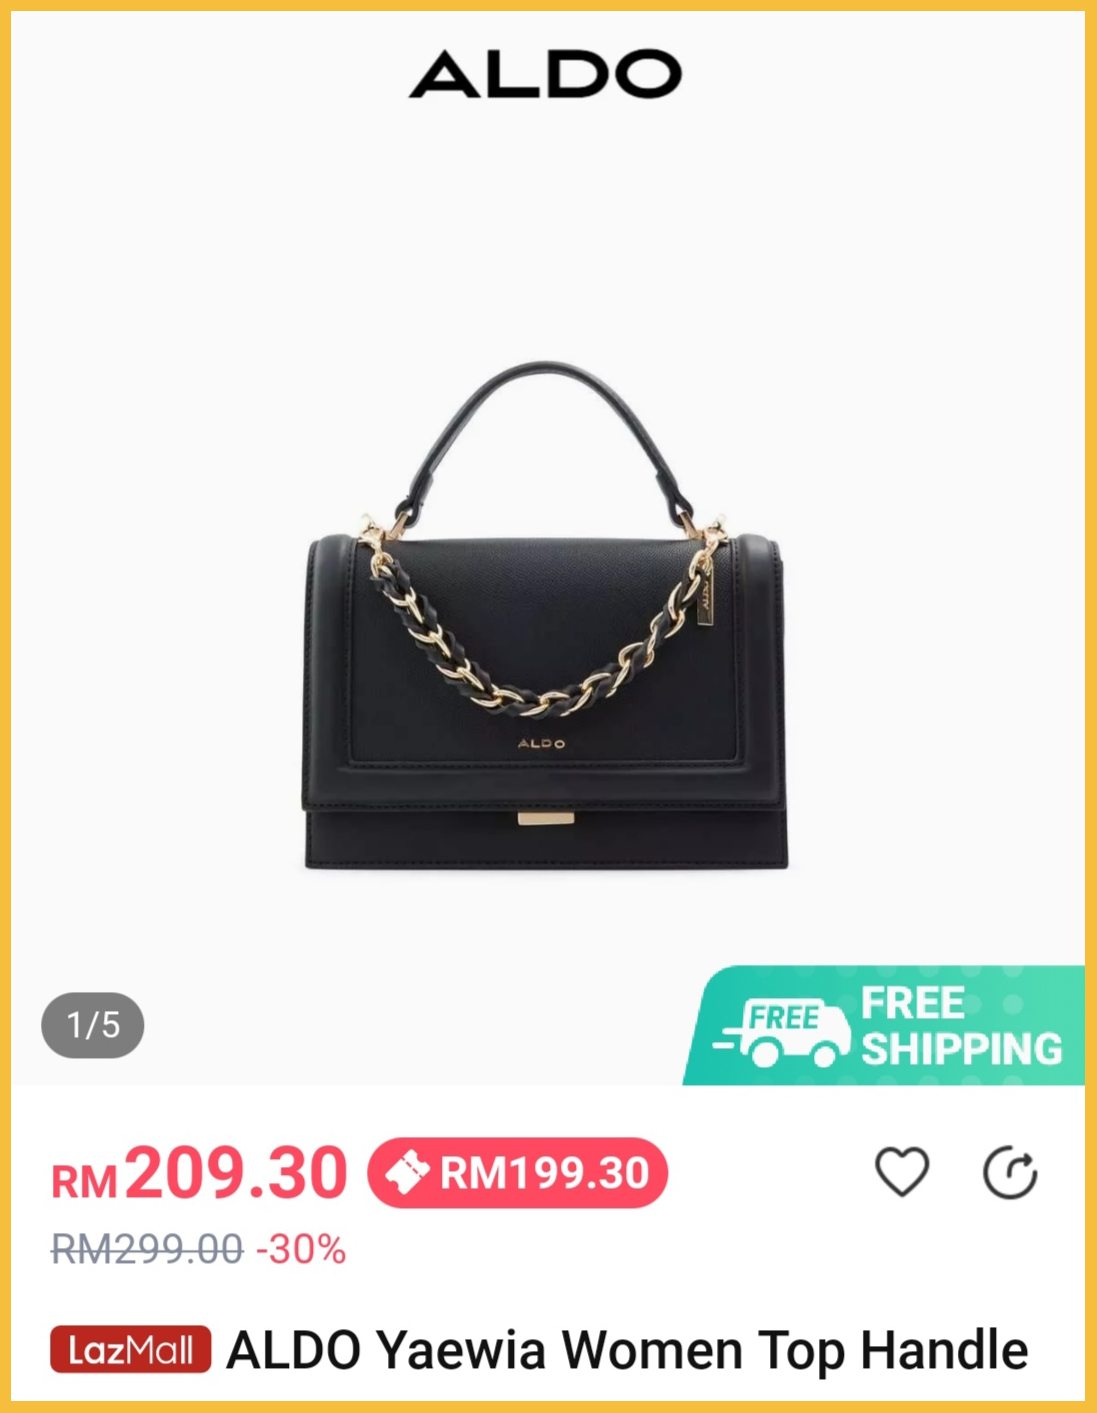The width and height of the screenshot is (1097, 1413).
Task: Tap the FREE SHIPPING banner text
Action: point(961,1026)
